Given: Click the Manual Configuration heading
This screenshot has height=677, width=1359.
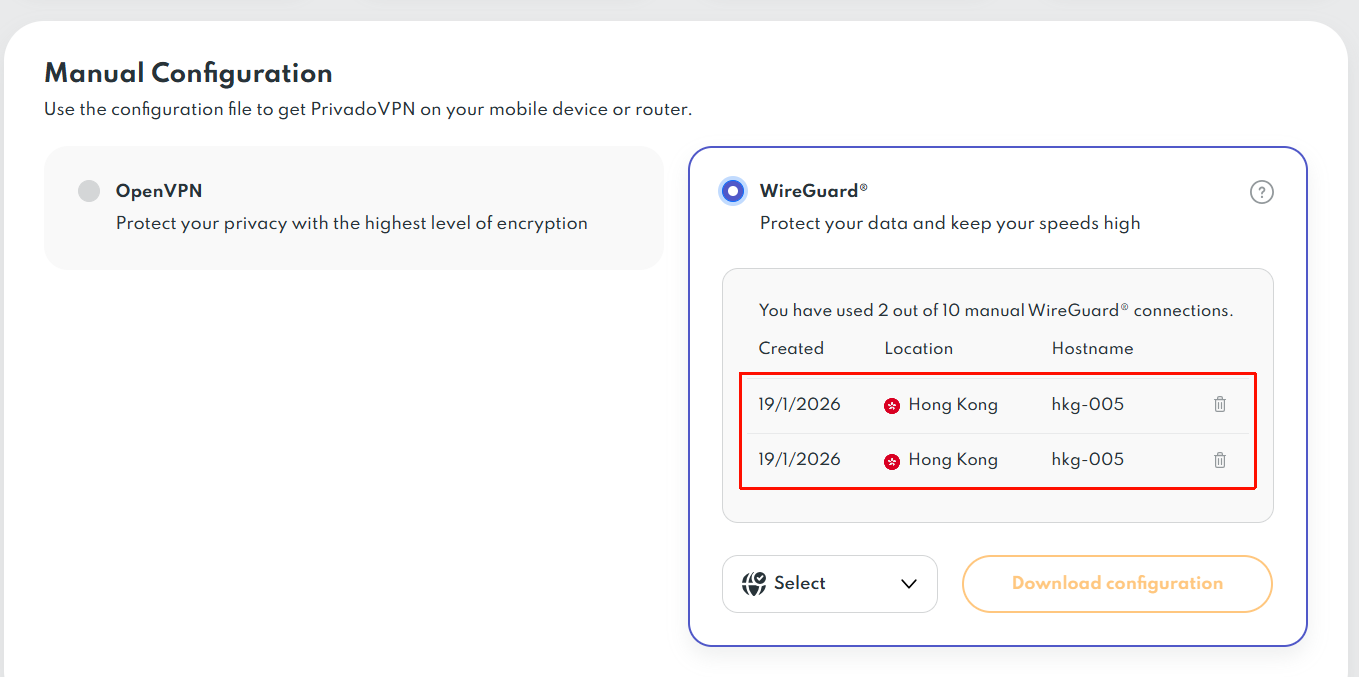Looking at the screenshot, I should pos(188,73).
